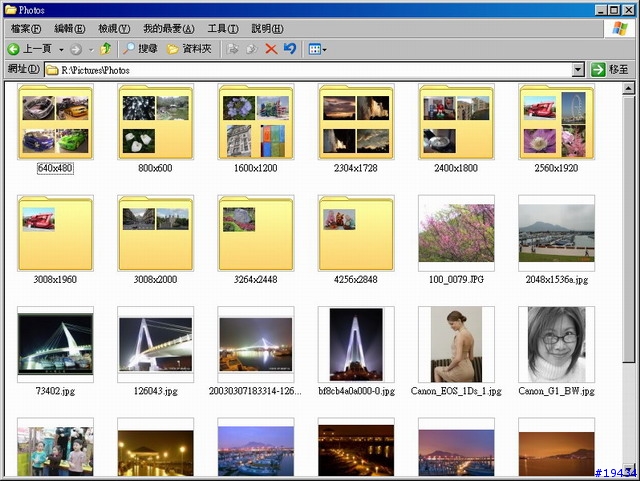Open the Back history dropdown arrow
The height and width of the screenshot is (481, 640).
(x=61, y=50)
